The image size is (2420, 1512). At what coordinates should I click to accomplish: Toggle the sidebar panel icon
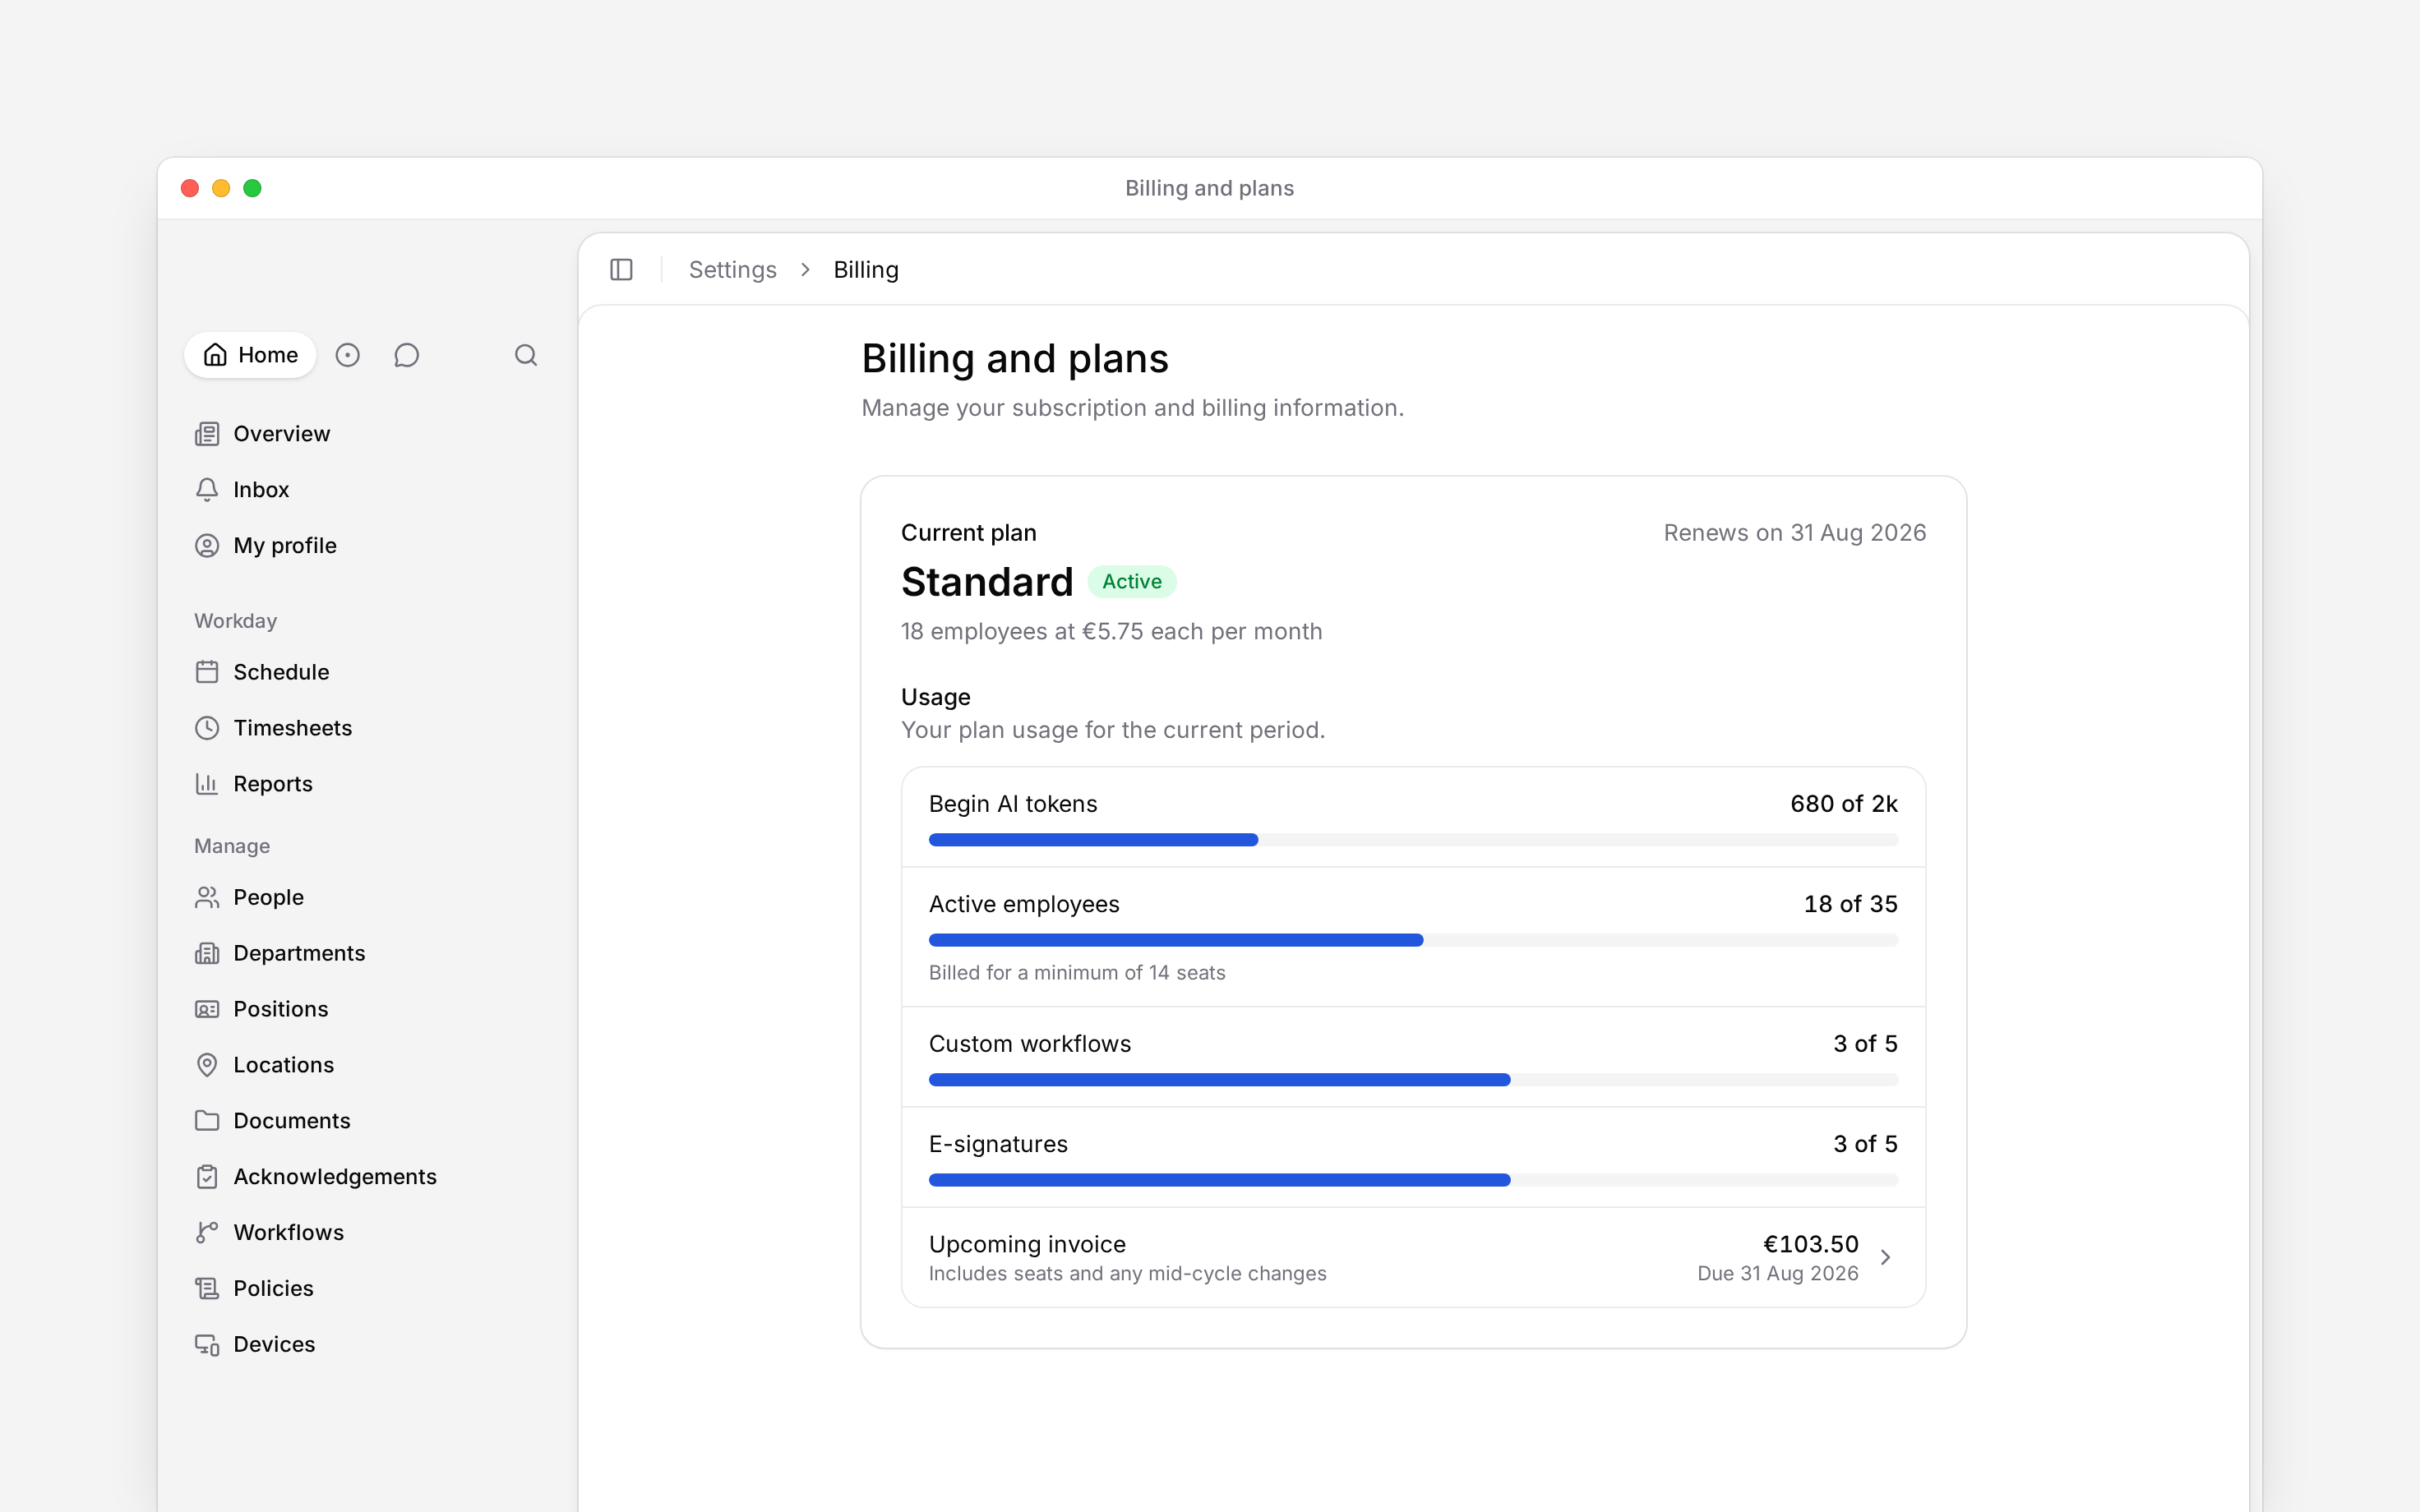point(621,270)
